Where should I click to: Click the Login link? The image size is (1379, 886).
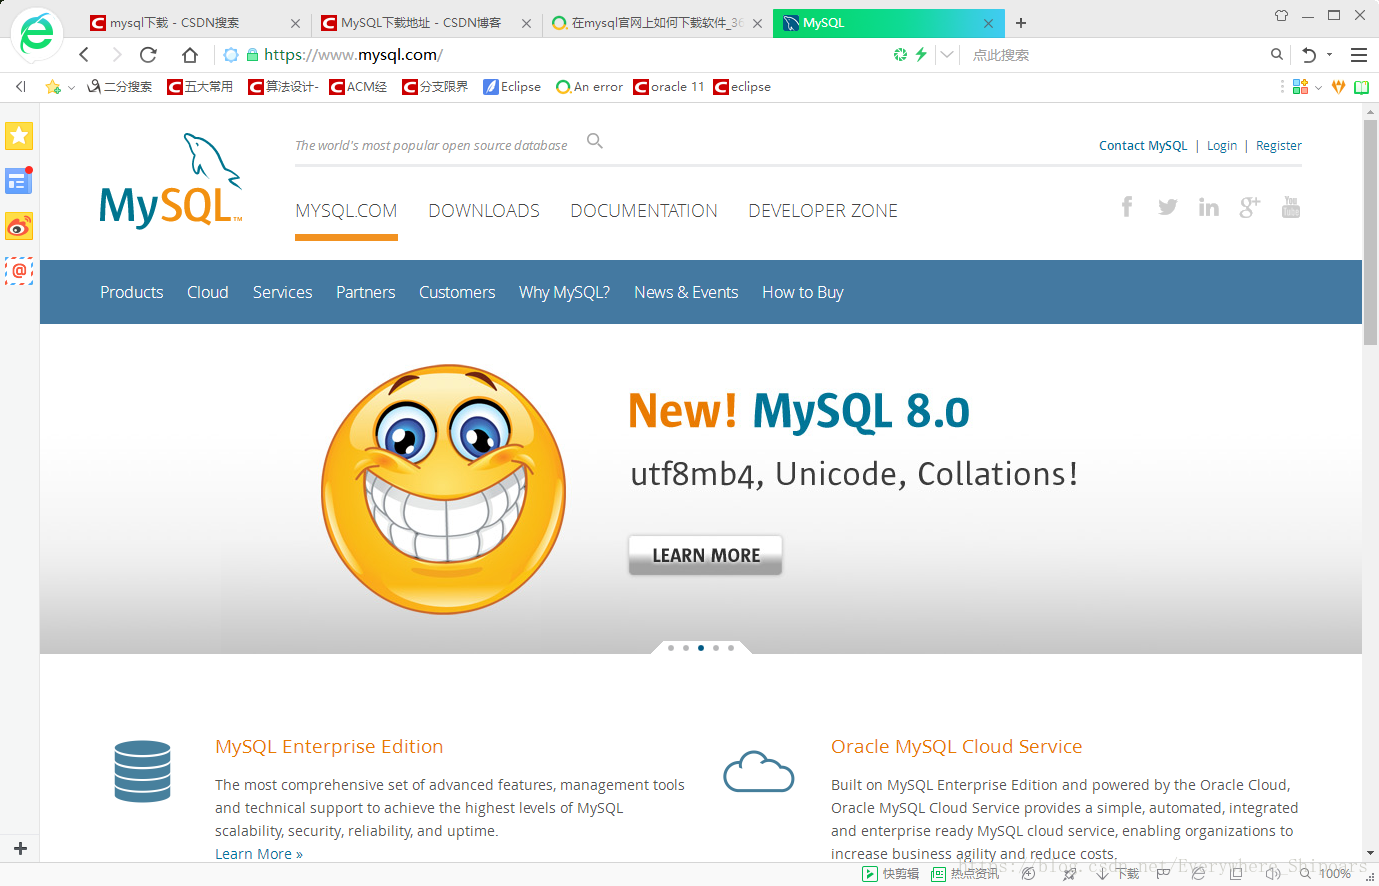click(x=1222, y=146)
